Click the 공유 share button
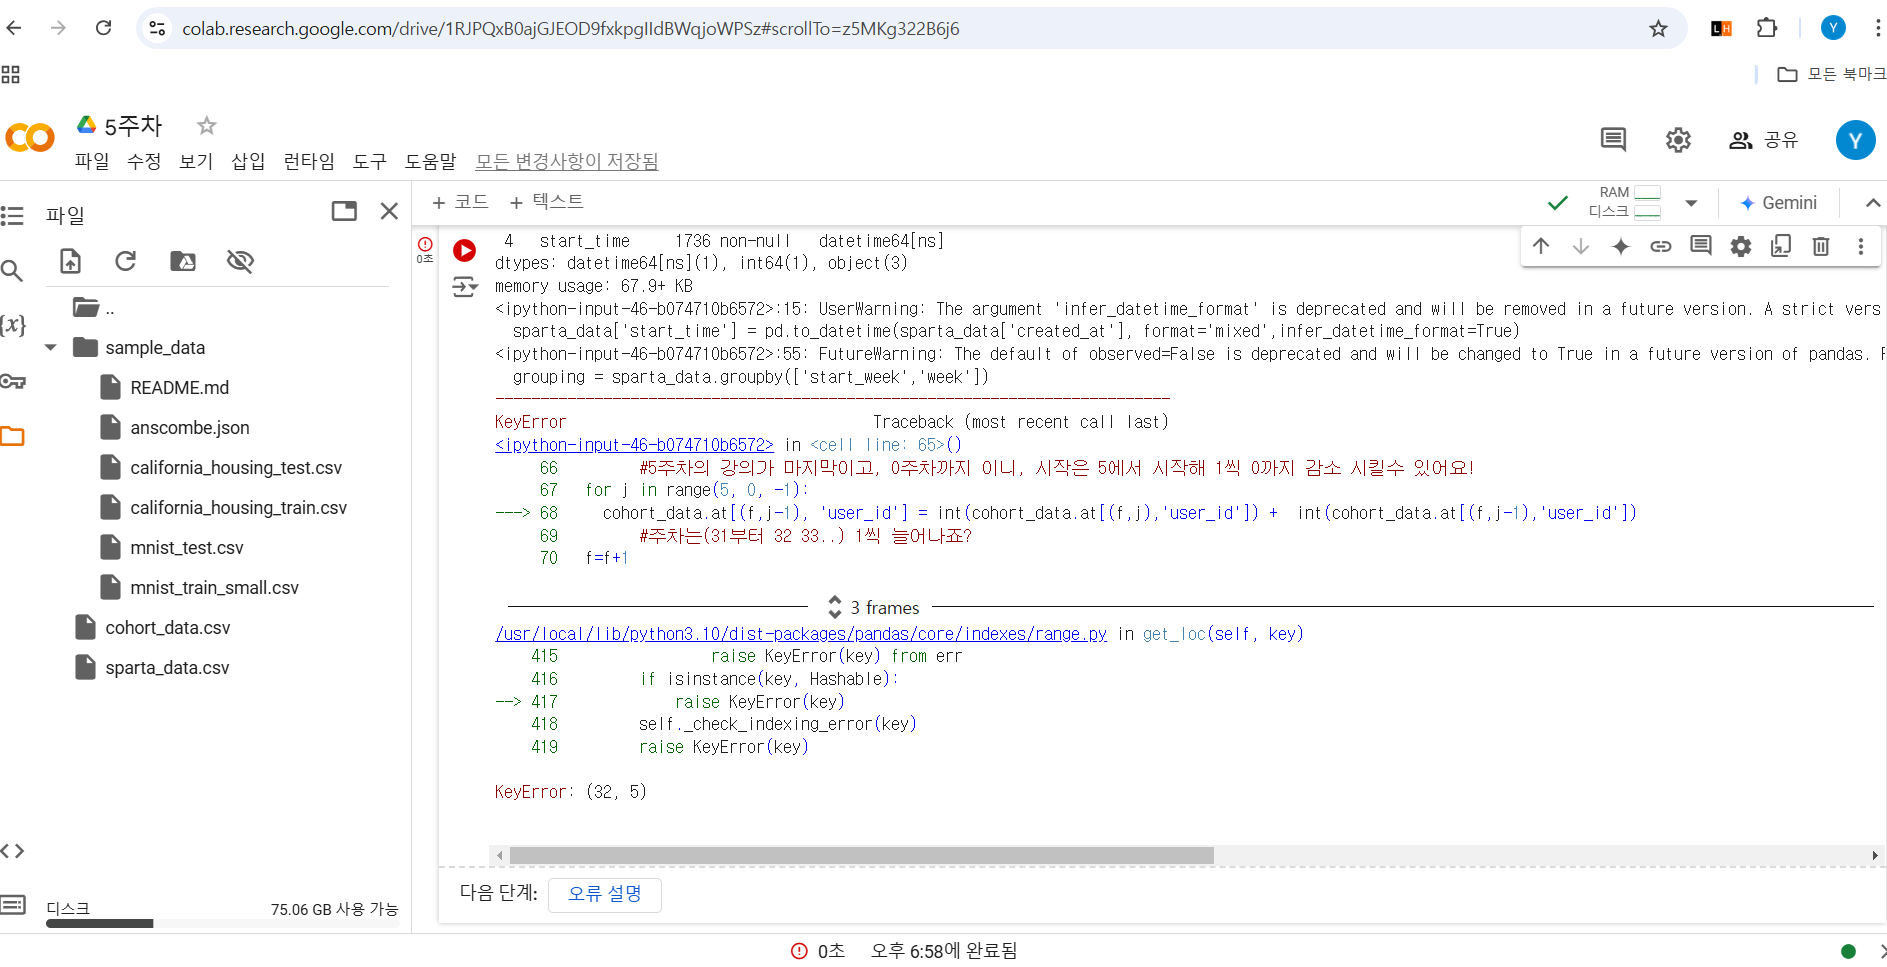1887x967 pixels. [1764, 140]
